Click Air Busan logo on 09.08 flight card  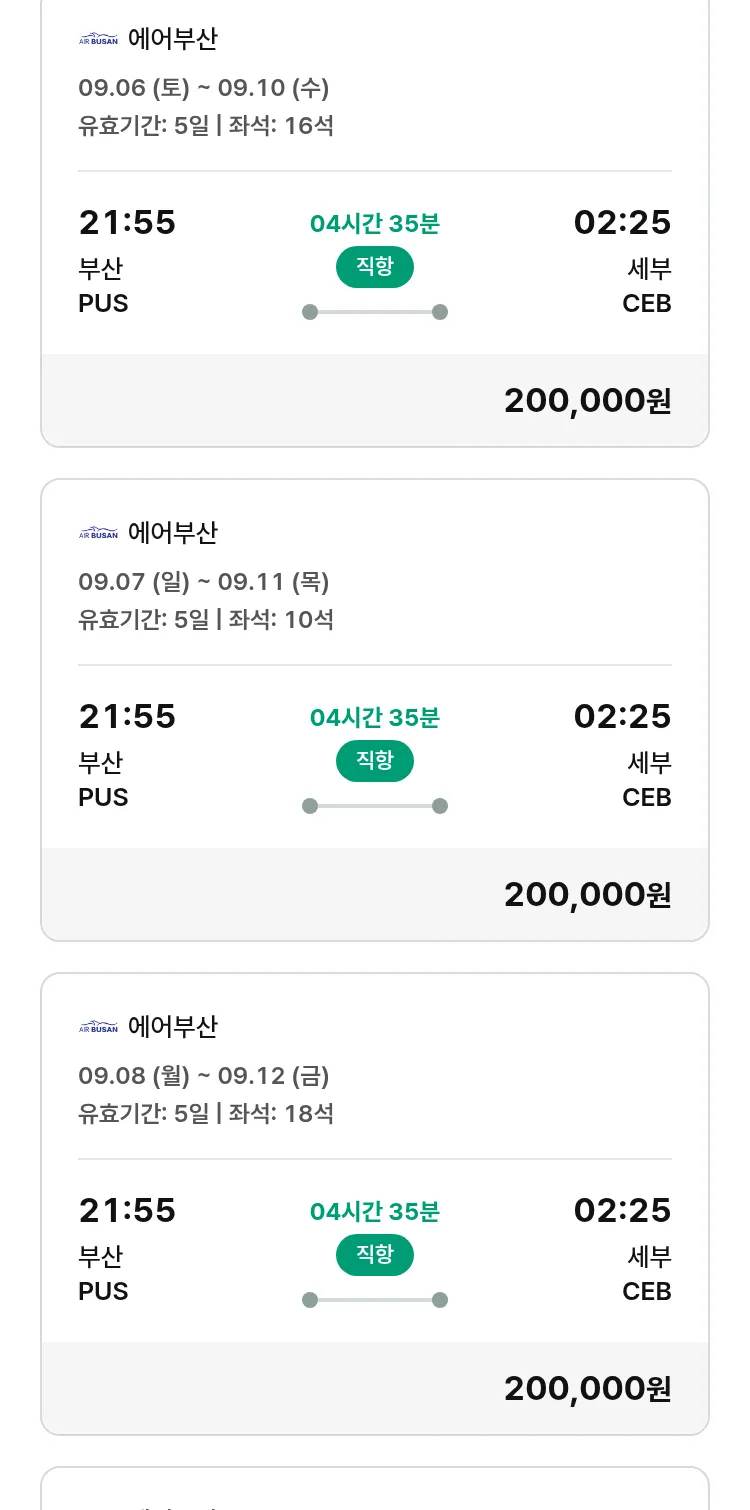pyautogui.click(x=98, y=1028)
